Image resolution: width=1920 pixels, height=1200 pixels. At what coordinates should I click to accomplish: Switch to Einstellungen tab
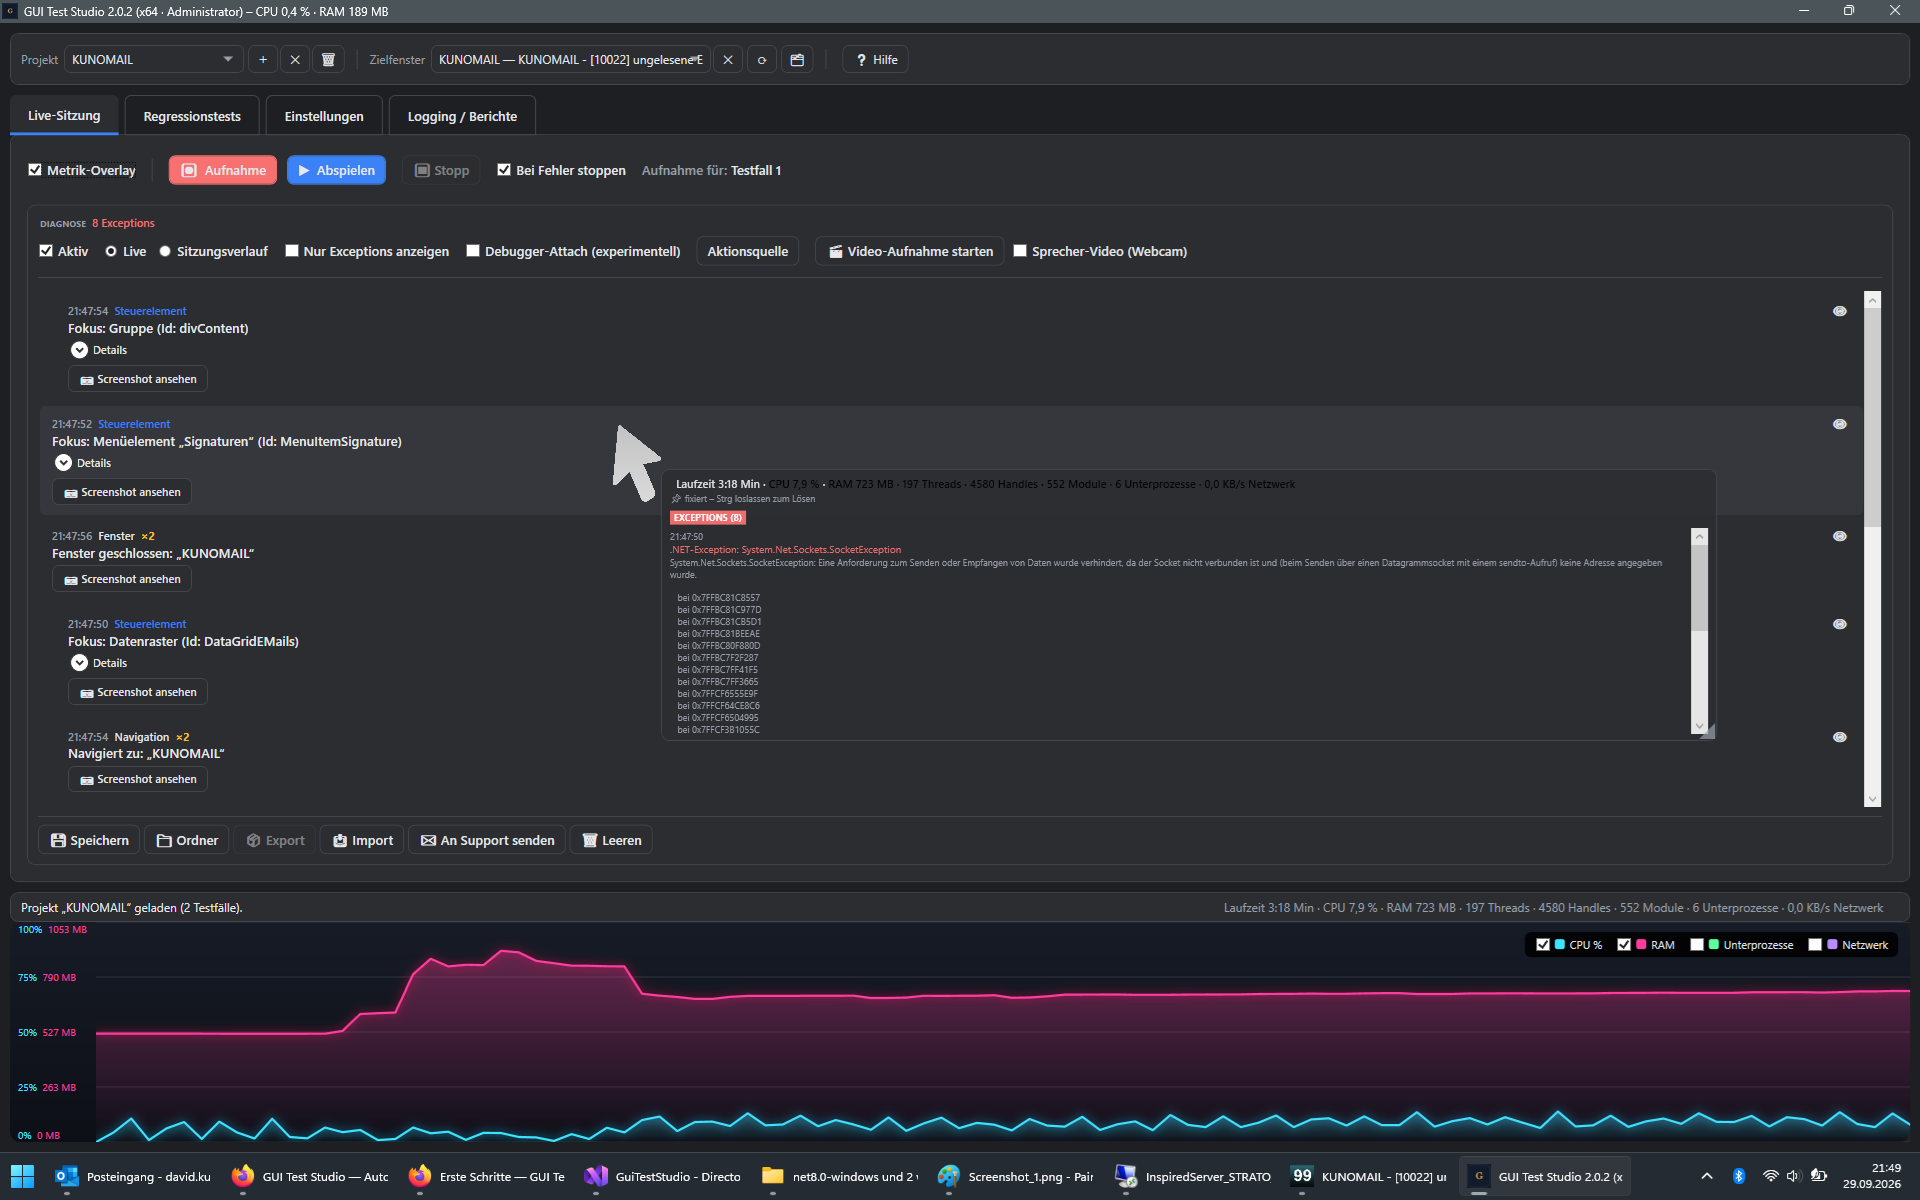coord(324,116)
